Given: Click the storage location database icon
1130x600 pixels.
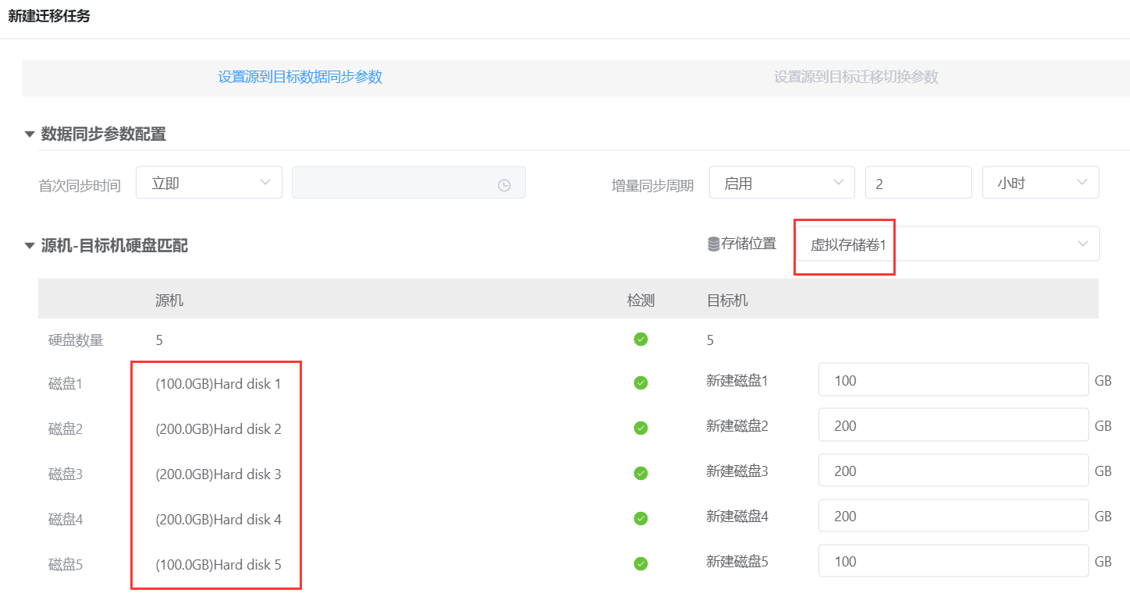Looking at the screenshot, I should (x=713, y=244).
